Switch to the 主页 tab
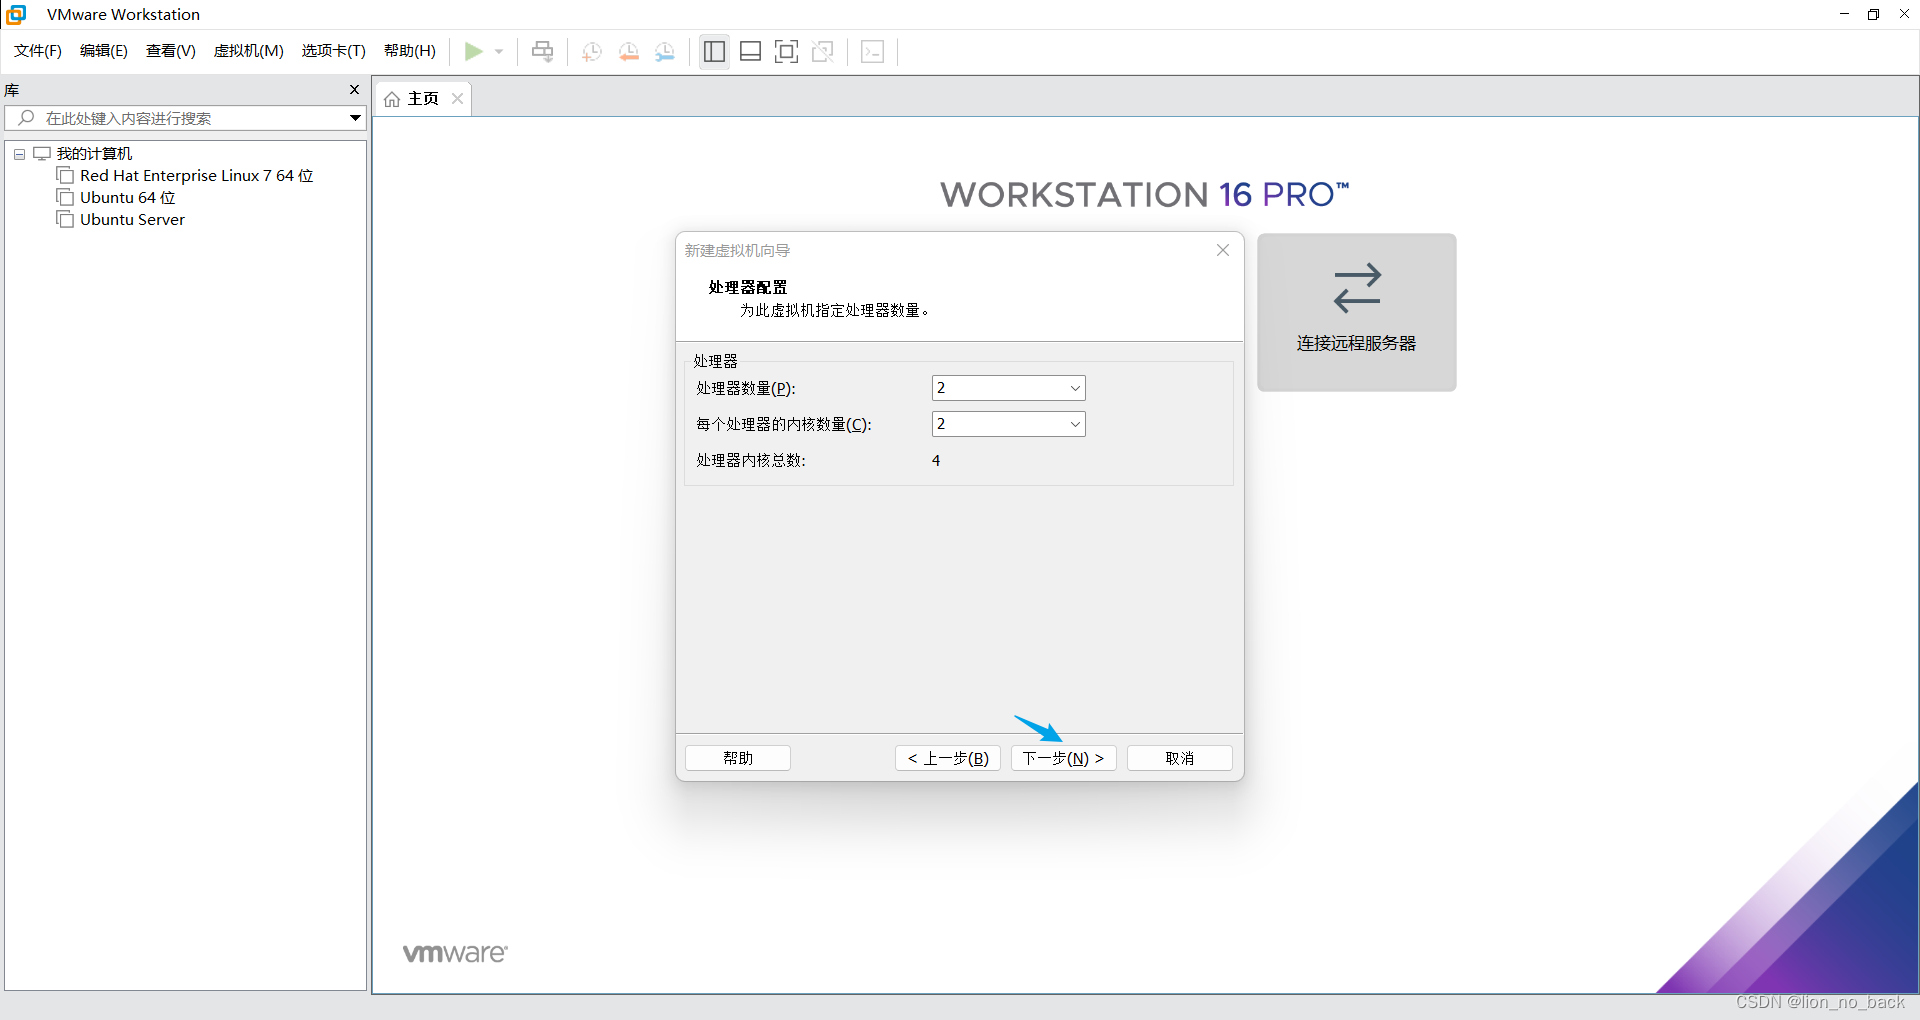The width and height of the screenshot is (1920, 1020). click(x=423, y=99)
